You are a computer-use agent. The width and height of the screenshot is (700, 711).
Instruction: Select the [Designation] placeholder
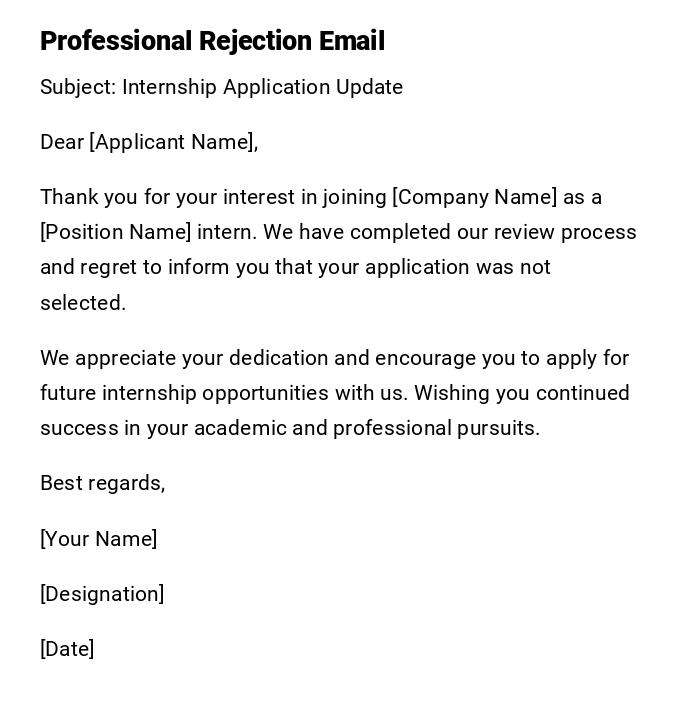tap(102, 594)
